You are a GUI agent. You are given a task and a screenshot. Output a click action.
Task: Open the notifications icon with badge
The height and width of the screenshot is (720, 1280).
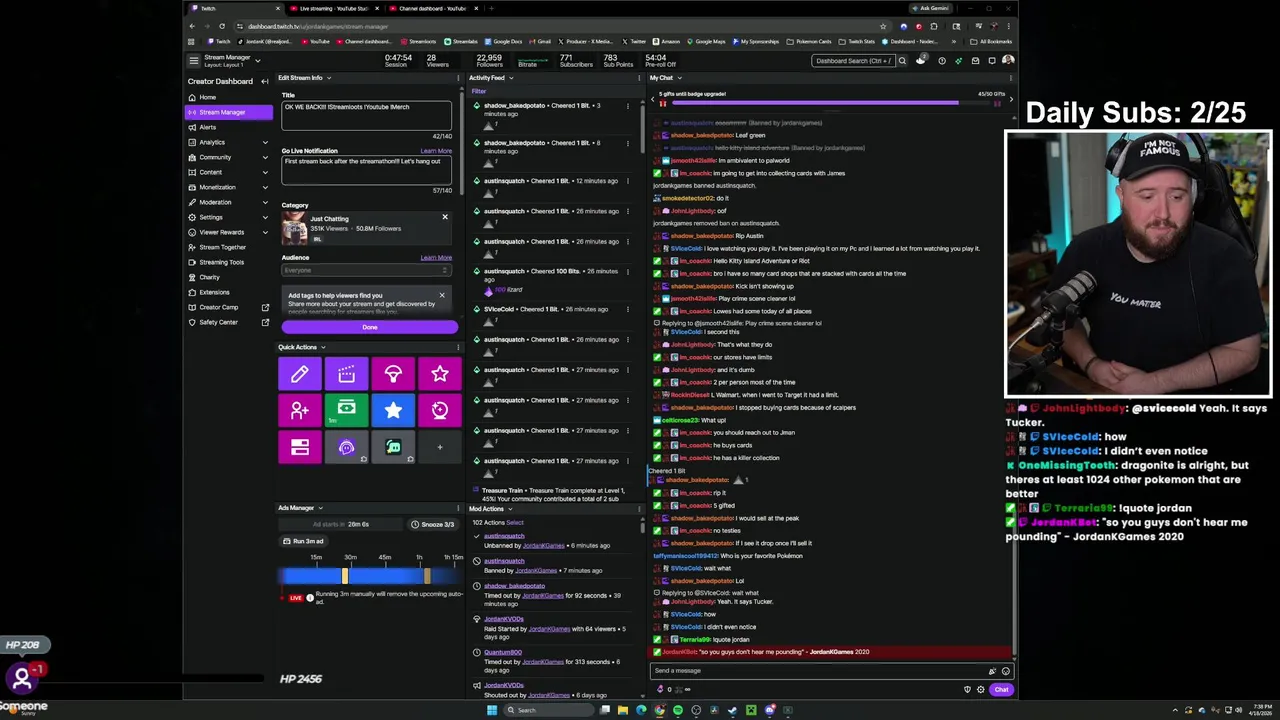click(921, 60)
